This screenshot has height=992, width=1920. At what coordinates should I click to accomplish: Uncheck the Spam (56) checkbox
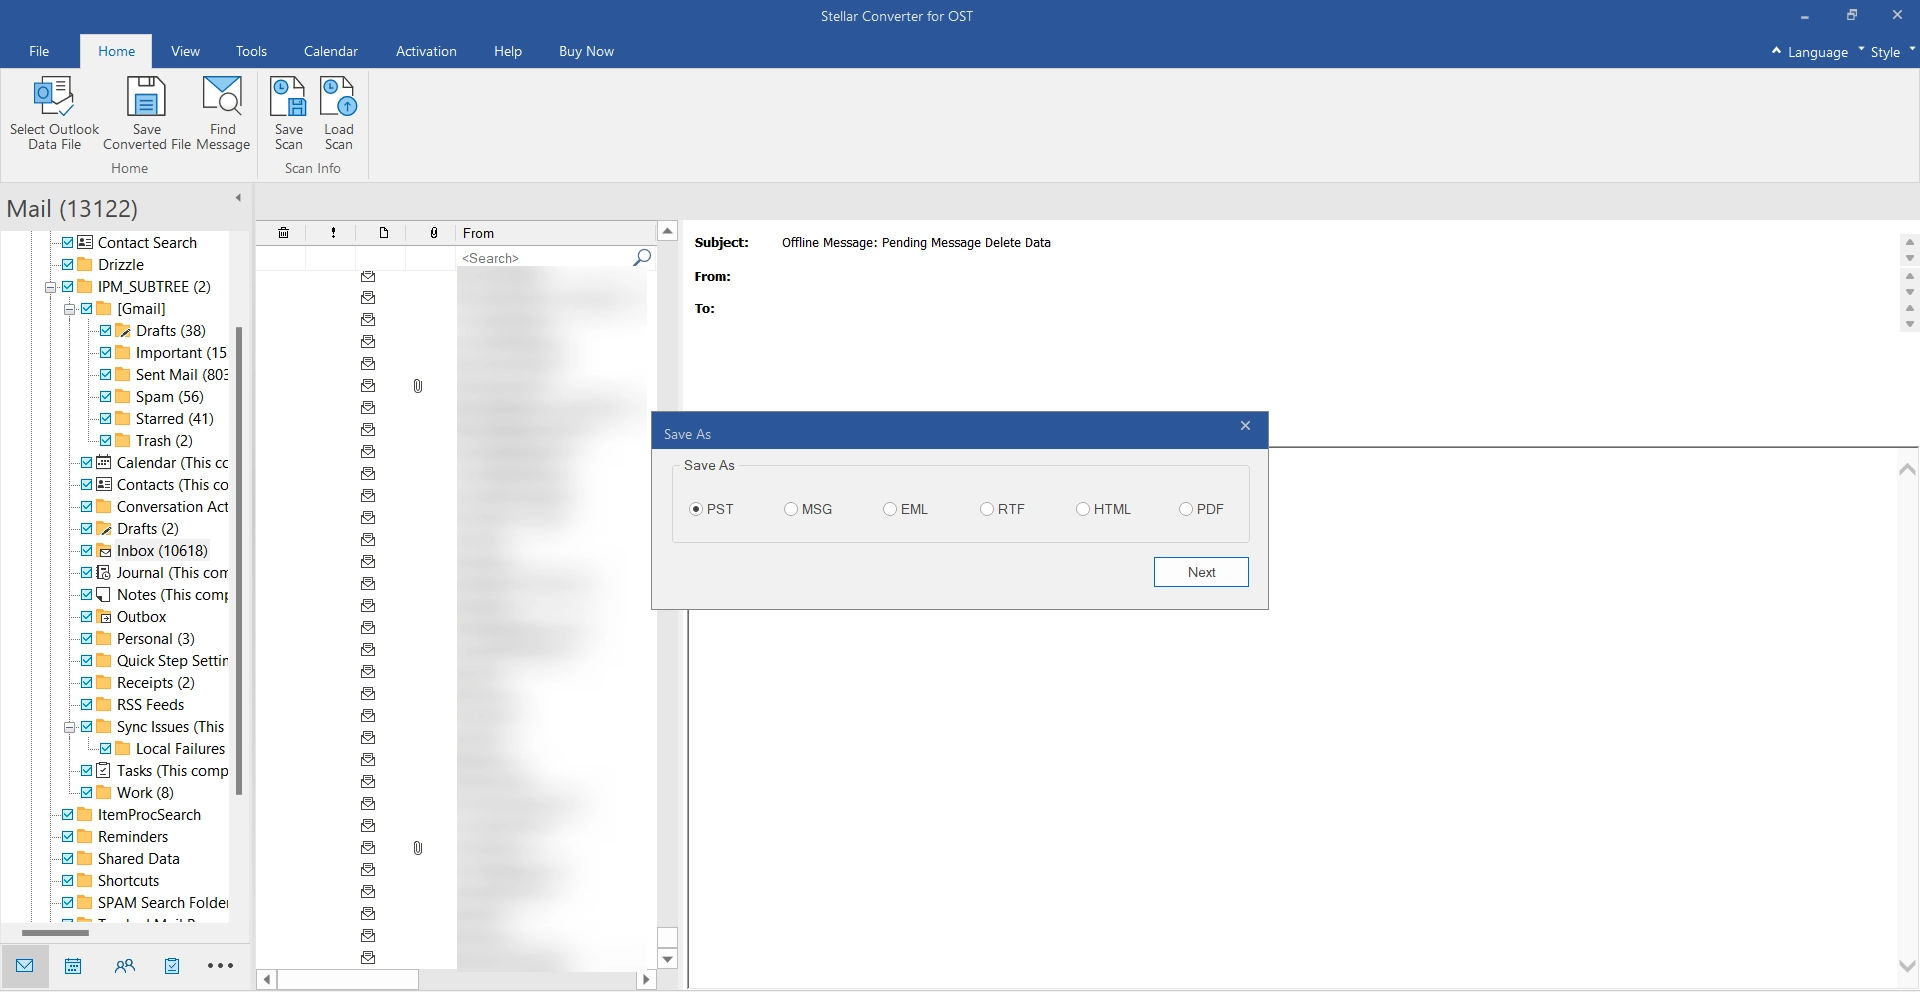tap(106, 397)
